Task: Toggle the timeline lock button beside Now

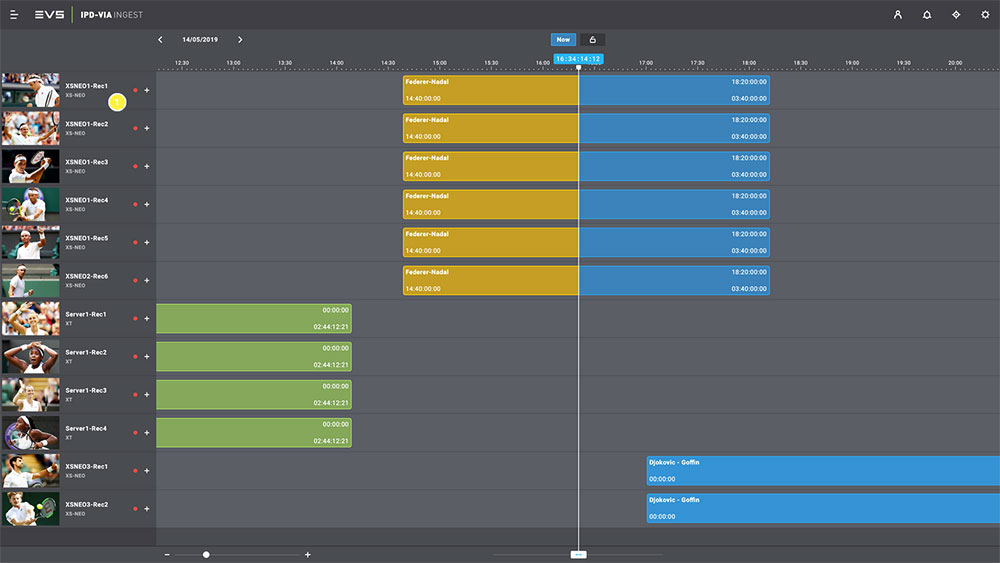Action: click(592, 40)
